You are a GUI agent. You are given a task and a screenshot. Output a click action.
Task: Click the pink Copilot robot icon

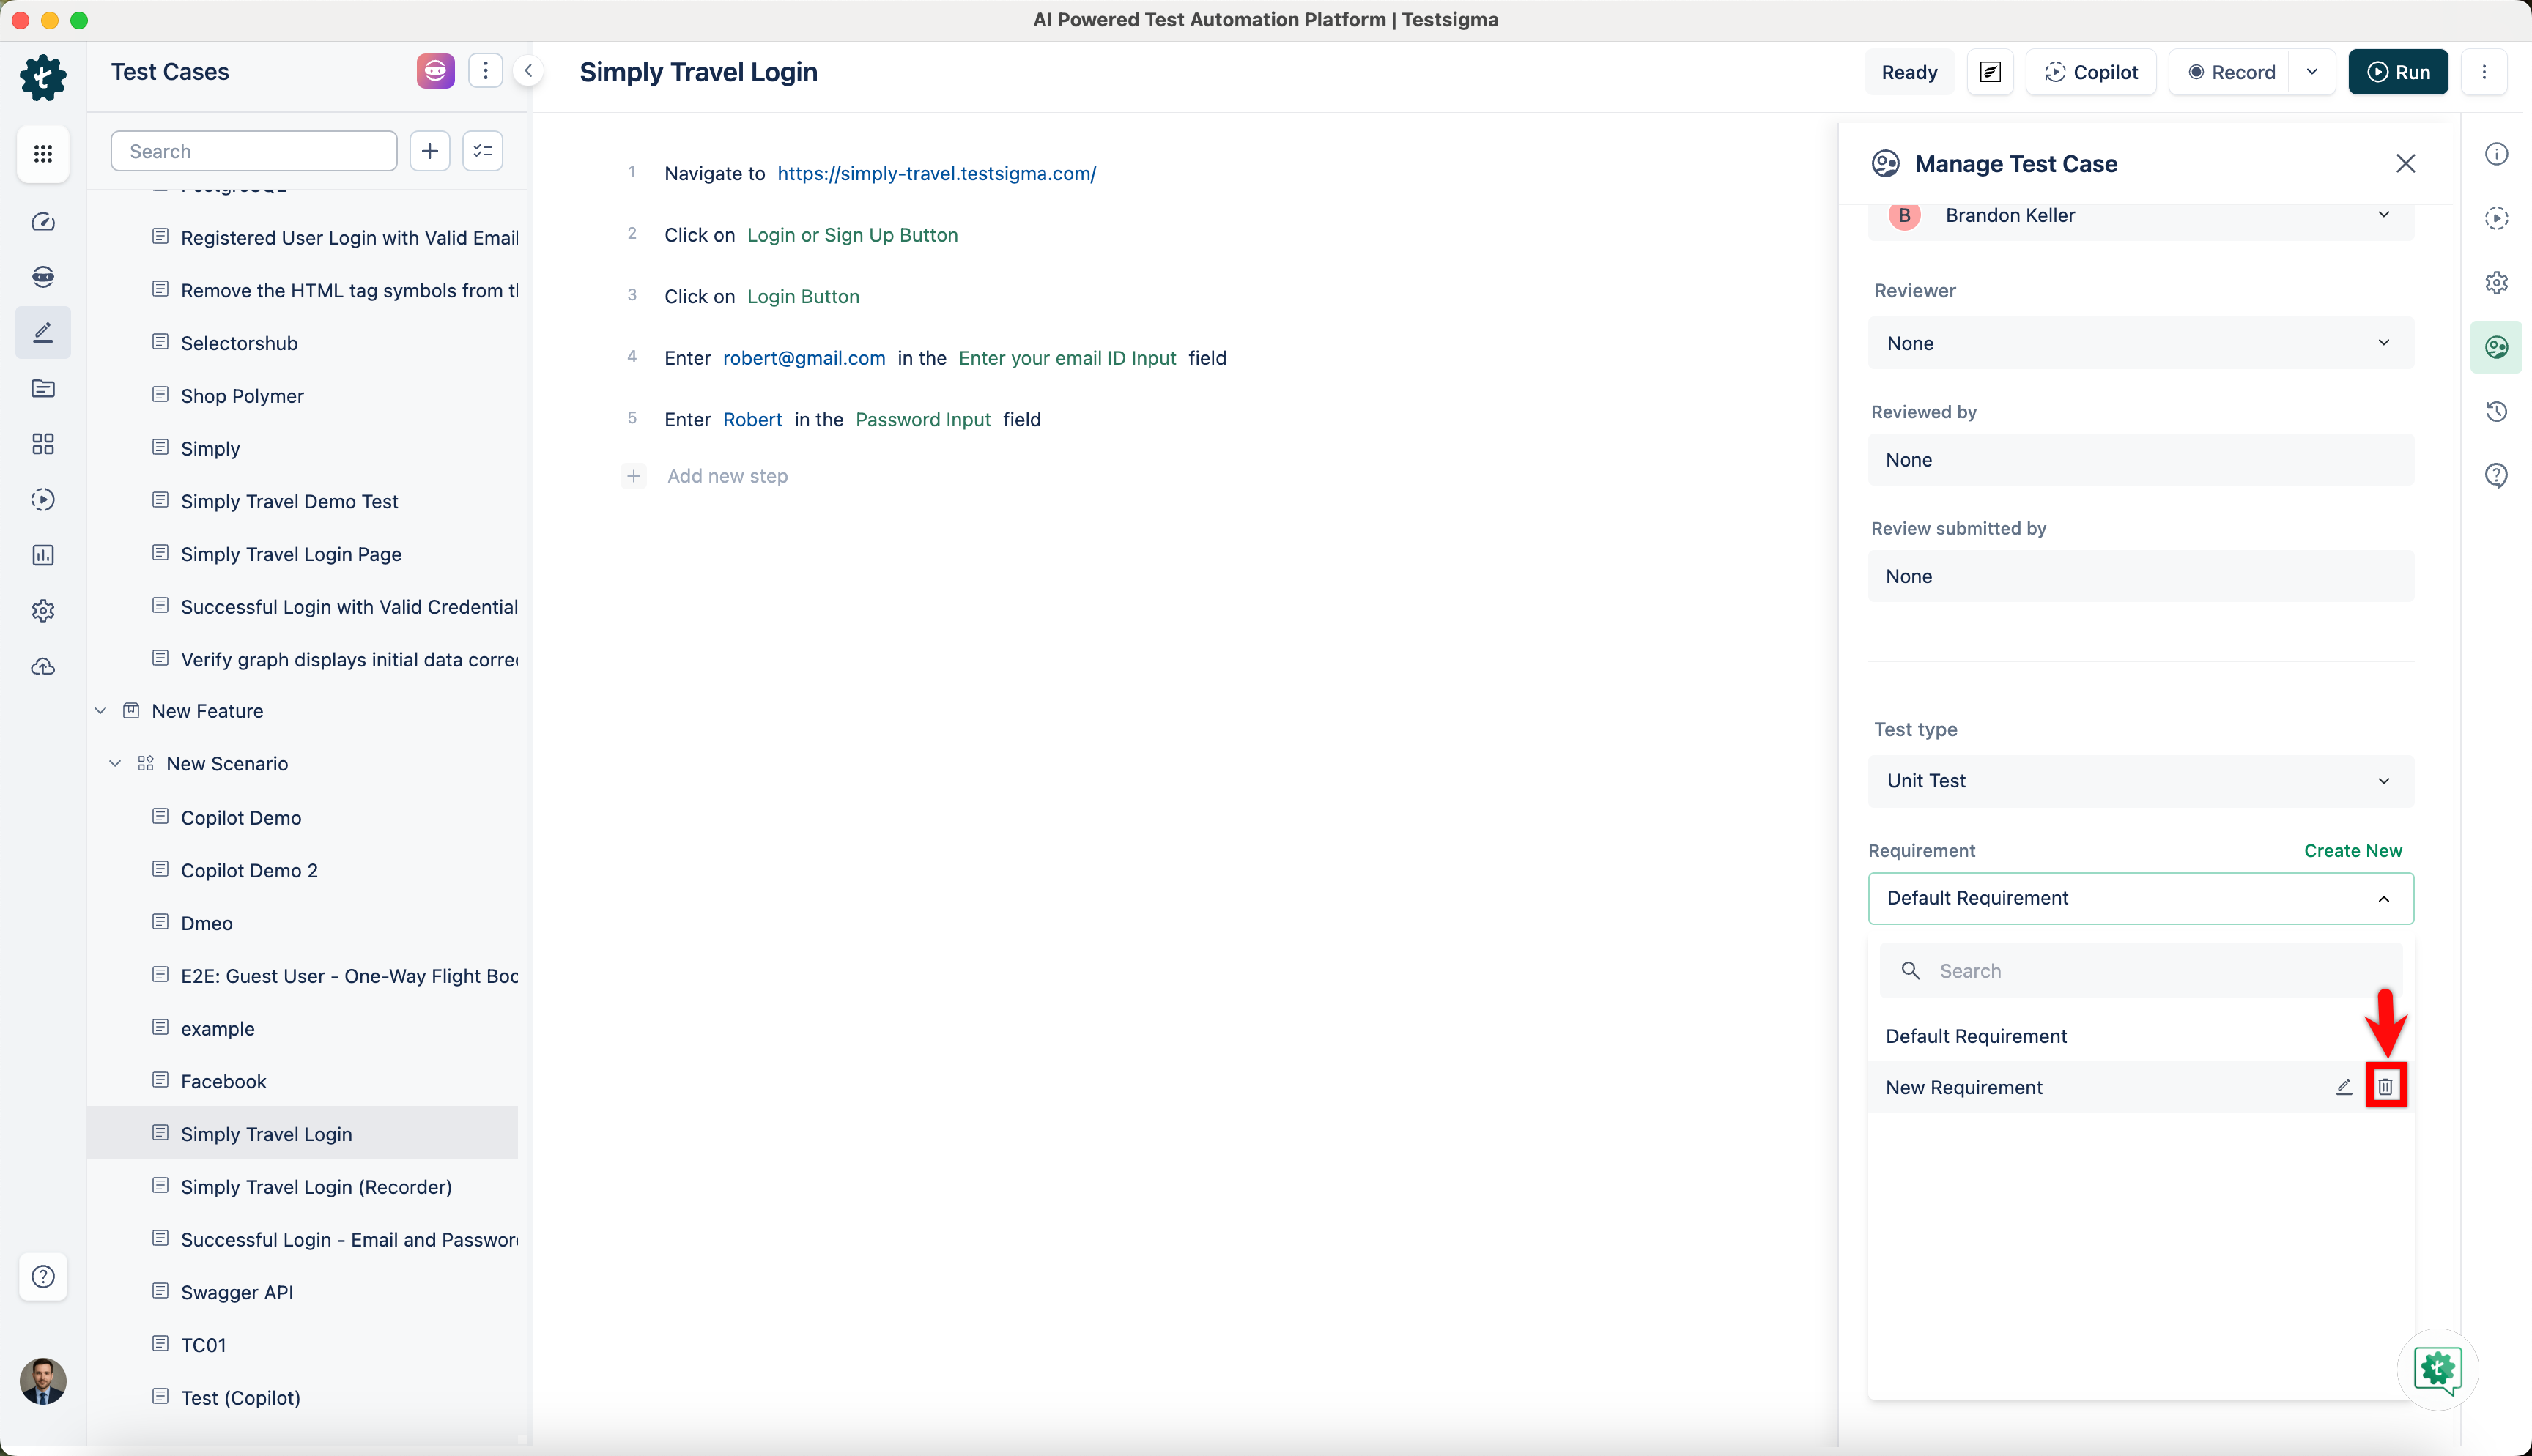(436, 71)
